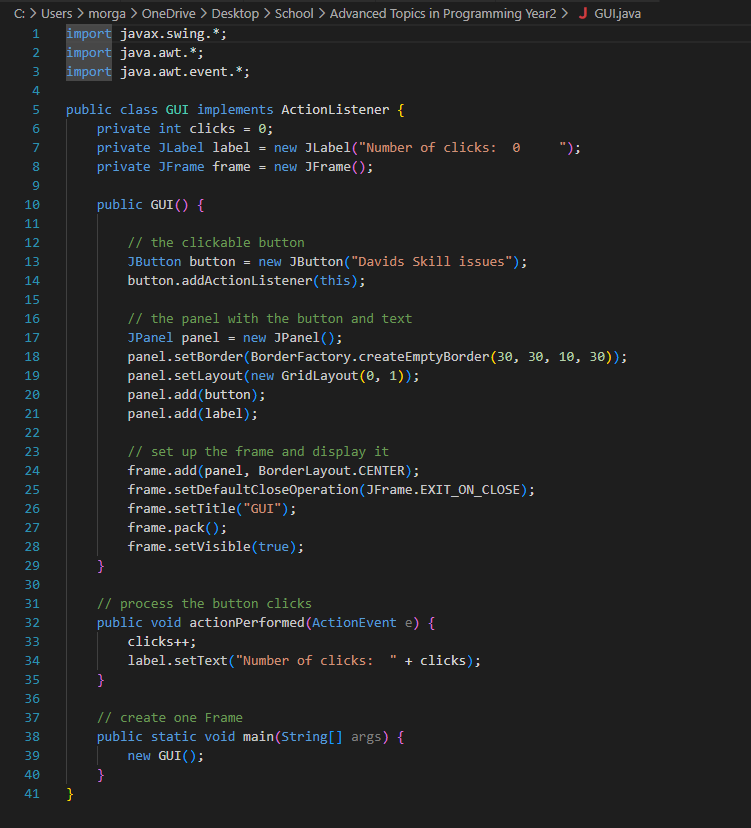Click comment '// the panel with the button and text'
The image size is (751, 828).
coord(270,319)
